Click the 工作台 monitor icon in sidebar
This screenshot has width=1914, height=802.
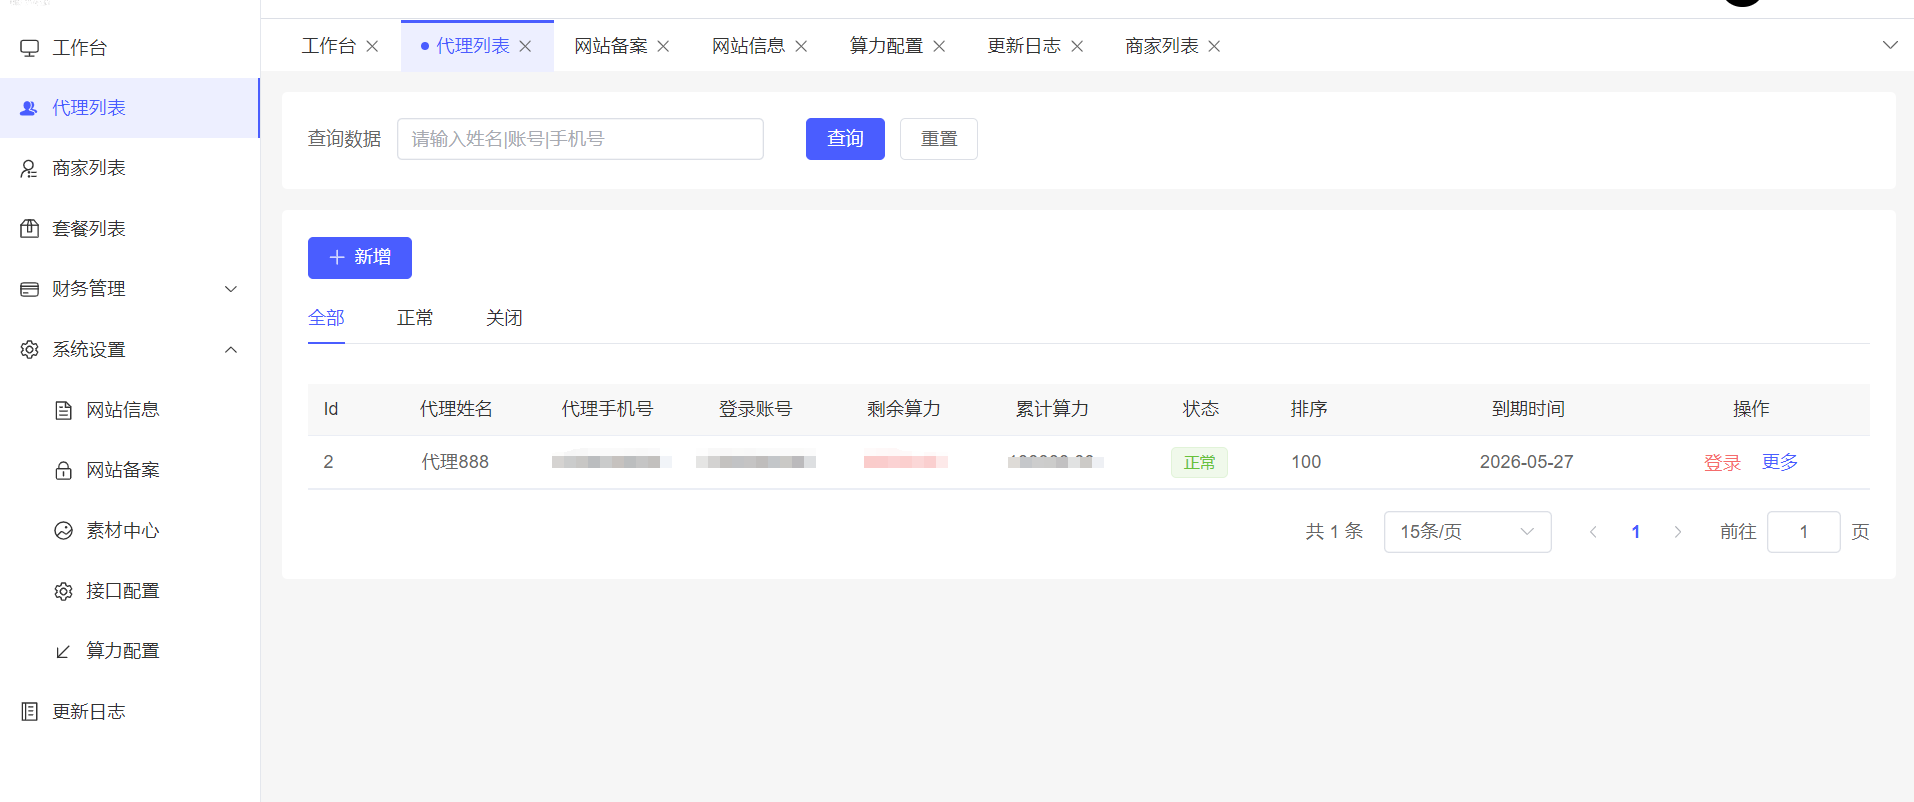30,48
